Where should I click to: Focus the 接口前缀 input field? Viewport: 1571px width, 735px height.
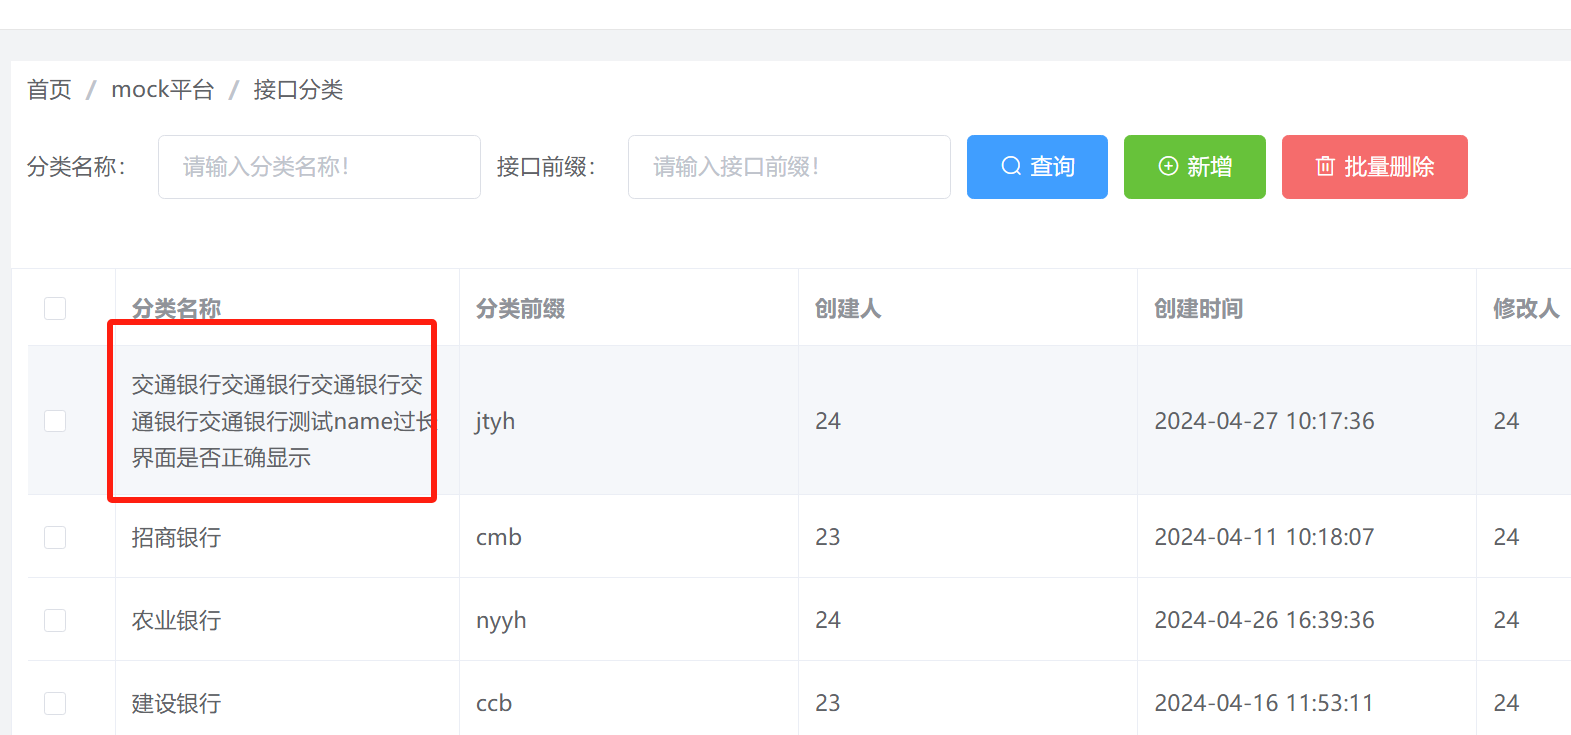pos(789,167)
